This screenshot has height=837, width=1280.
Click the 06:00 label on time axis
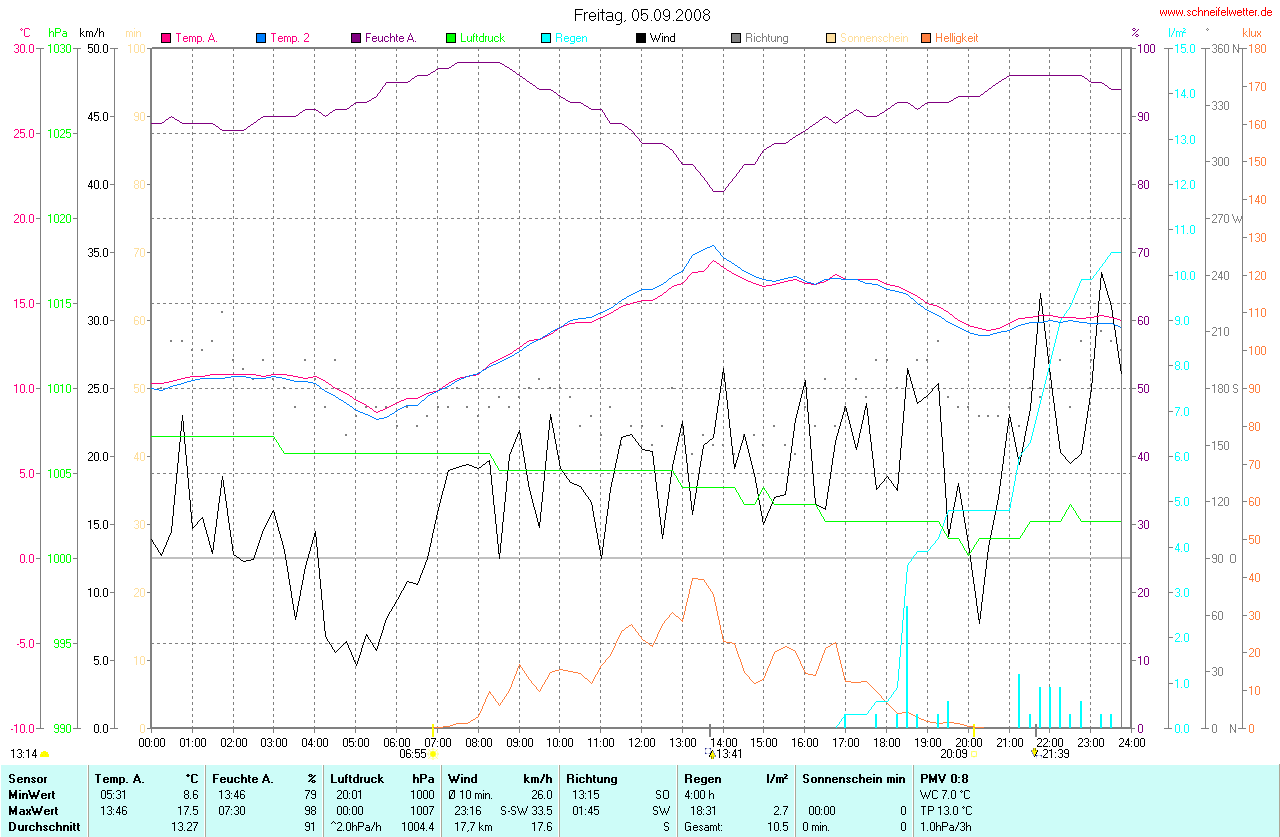coord(396,742)
